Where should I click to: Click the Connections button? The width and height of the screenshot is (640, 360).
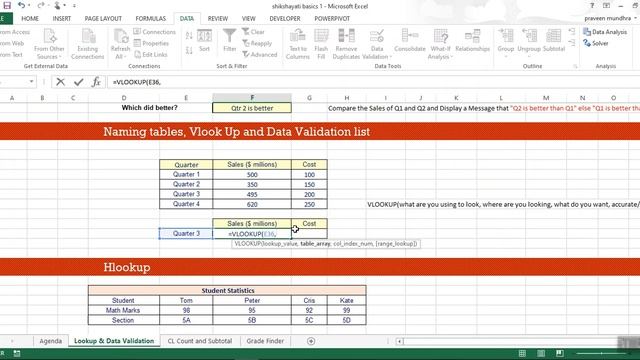154,32
